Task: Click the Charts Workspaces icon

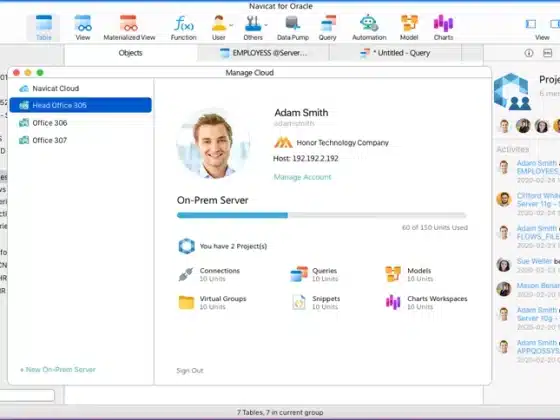Action: coord(393,302)
